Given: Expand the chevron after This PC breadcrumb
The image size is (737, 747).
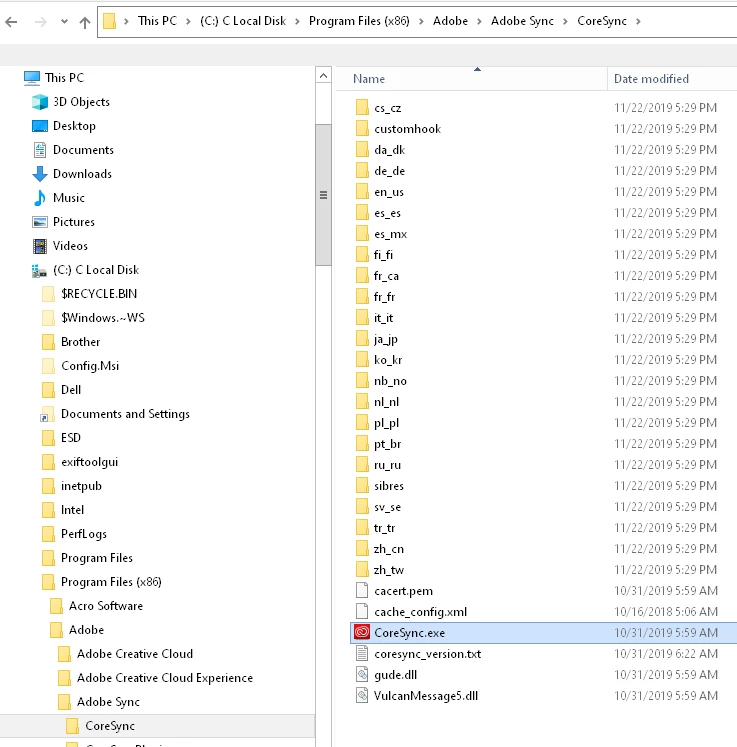Looking at the screenshot, I should pos(189,21).
